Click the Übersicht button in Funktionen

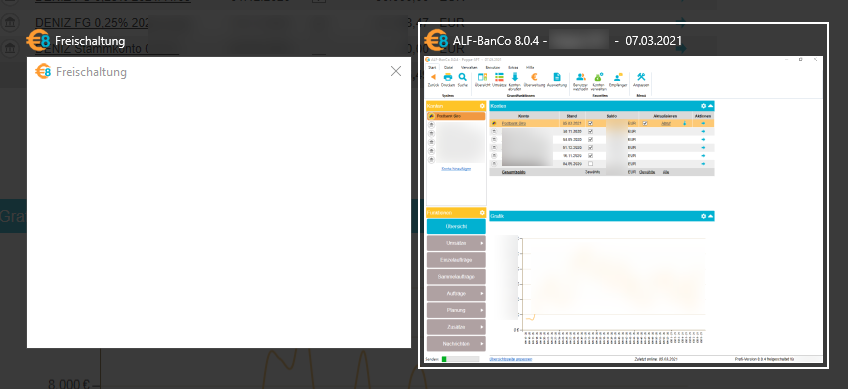coord(456,227)
